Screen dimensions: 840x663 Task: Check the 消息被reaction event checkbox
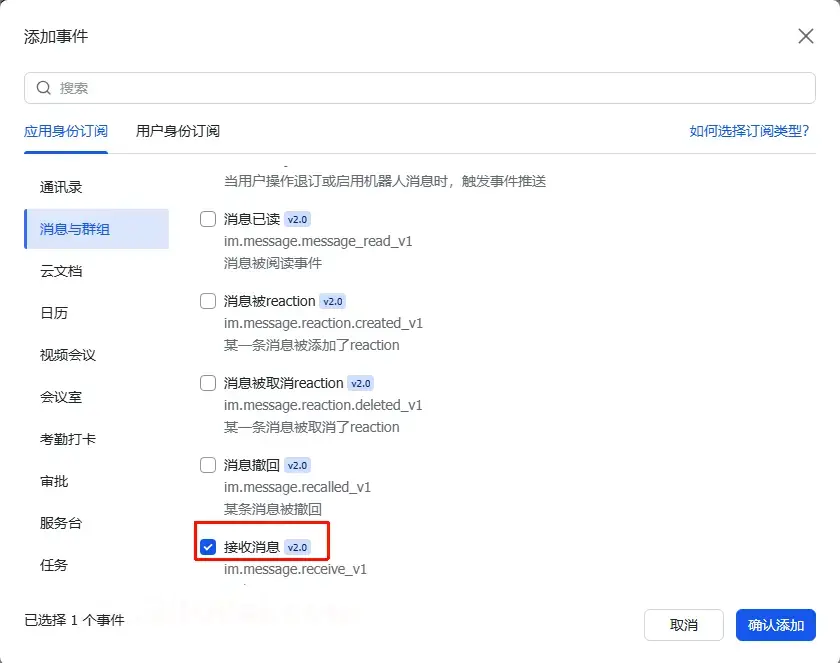tap(208, 301)
